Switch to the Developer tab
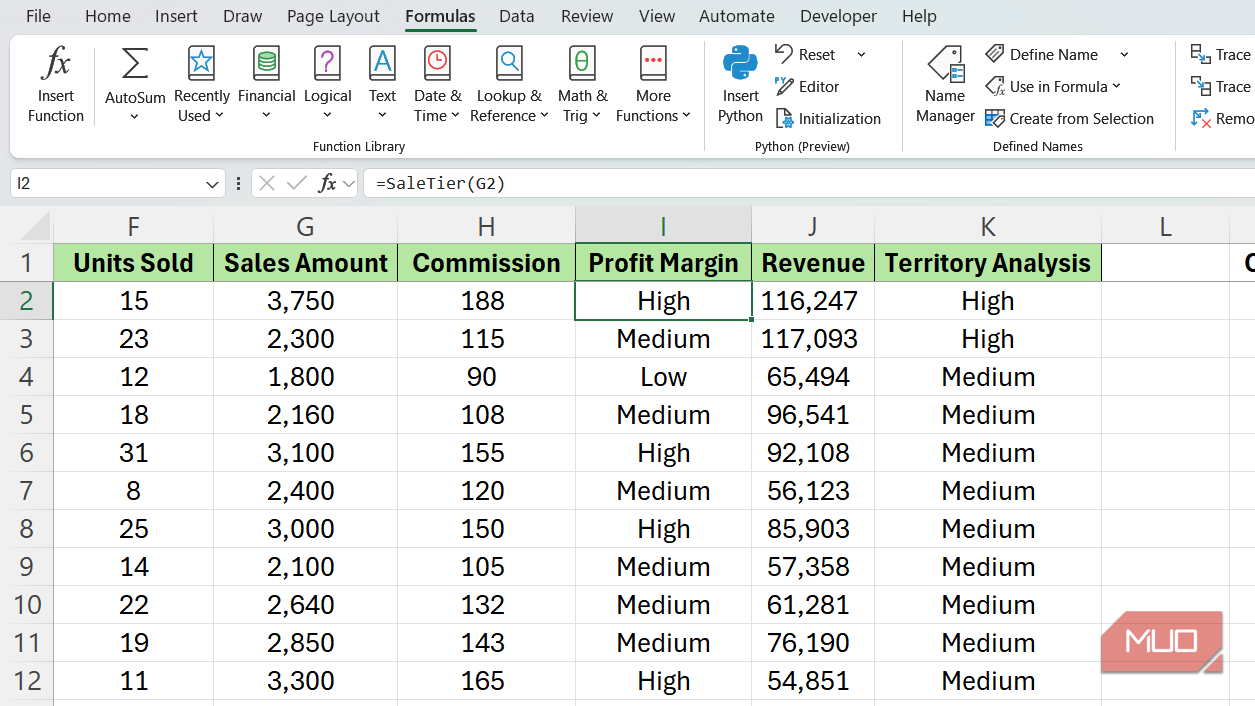 pos(838,16)
